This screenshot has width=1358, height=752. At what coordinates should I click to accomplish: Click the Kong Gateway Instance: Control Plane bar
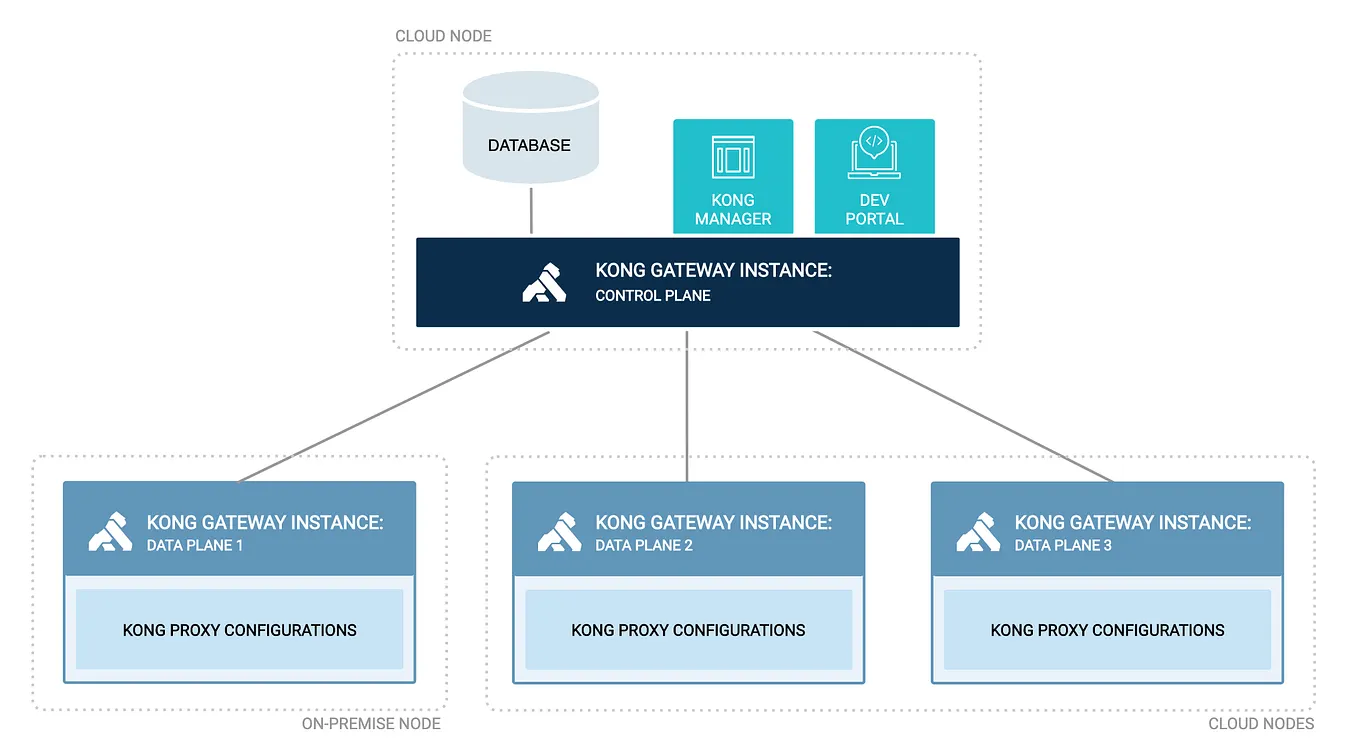tap(687, 282)
